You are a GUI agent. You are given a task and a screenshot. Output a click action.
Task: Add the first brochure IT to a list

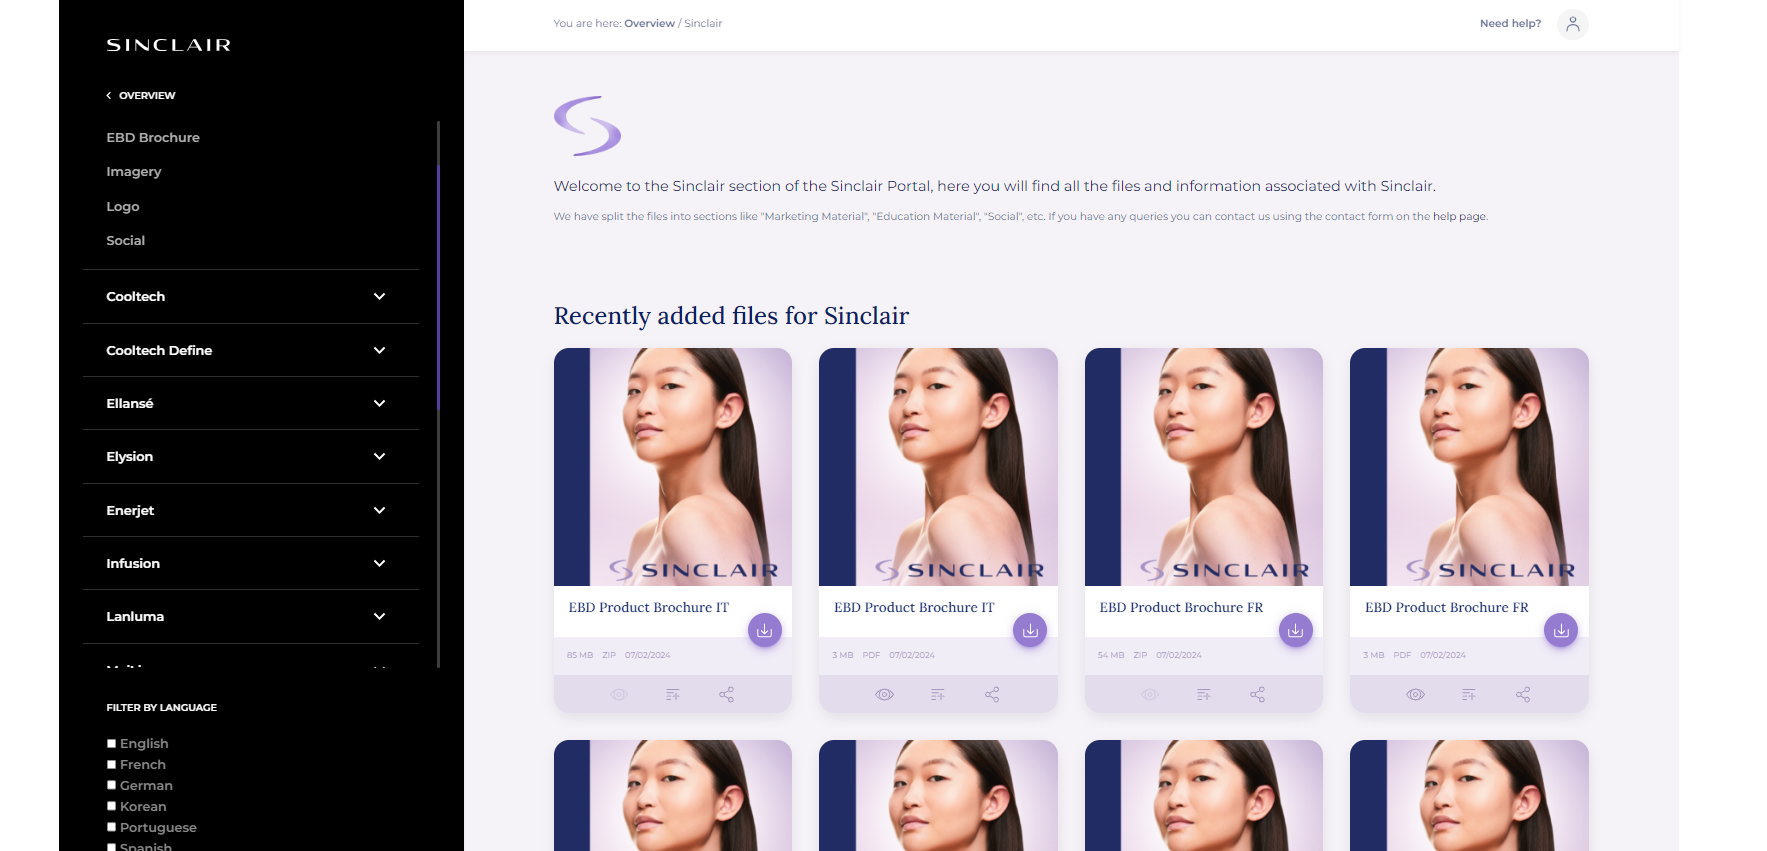(672, 694)
